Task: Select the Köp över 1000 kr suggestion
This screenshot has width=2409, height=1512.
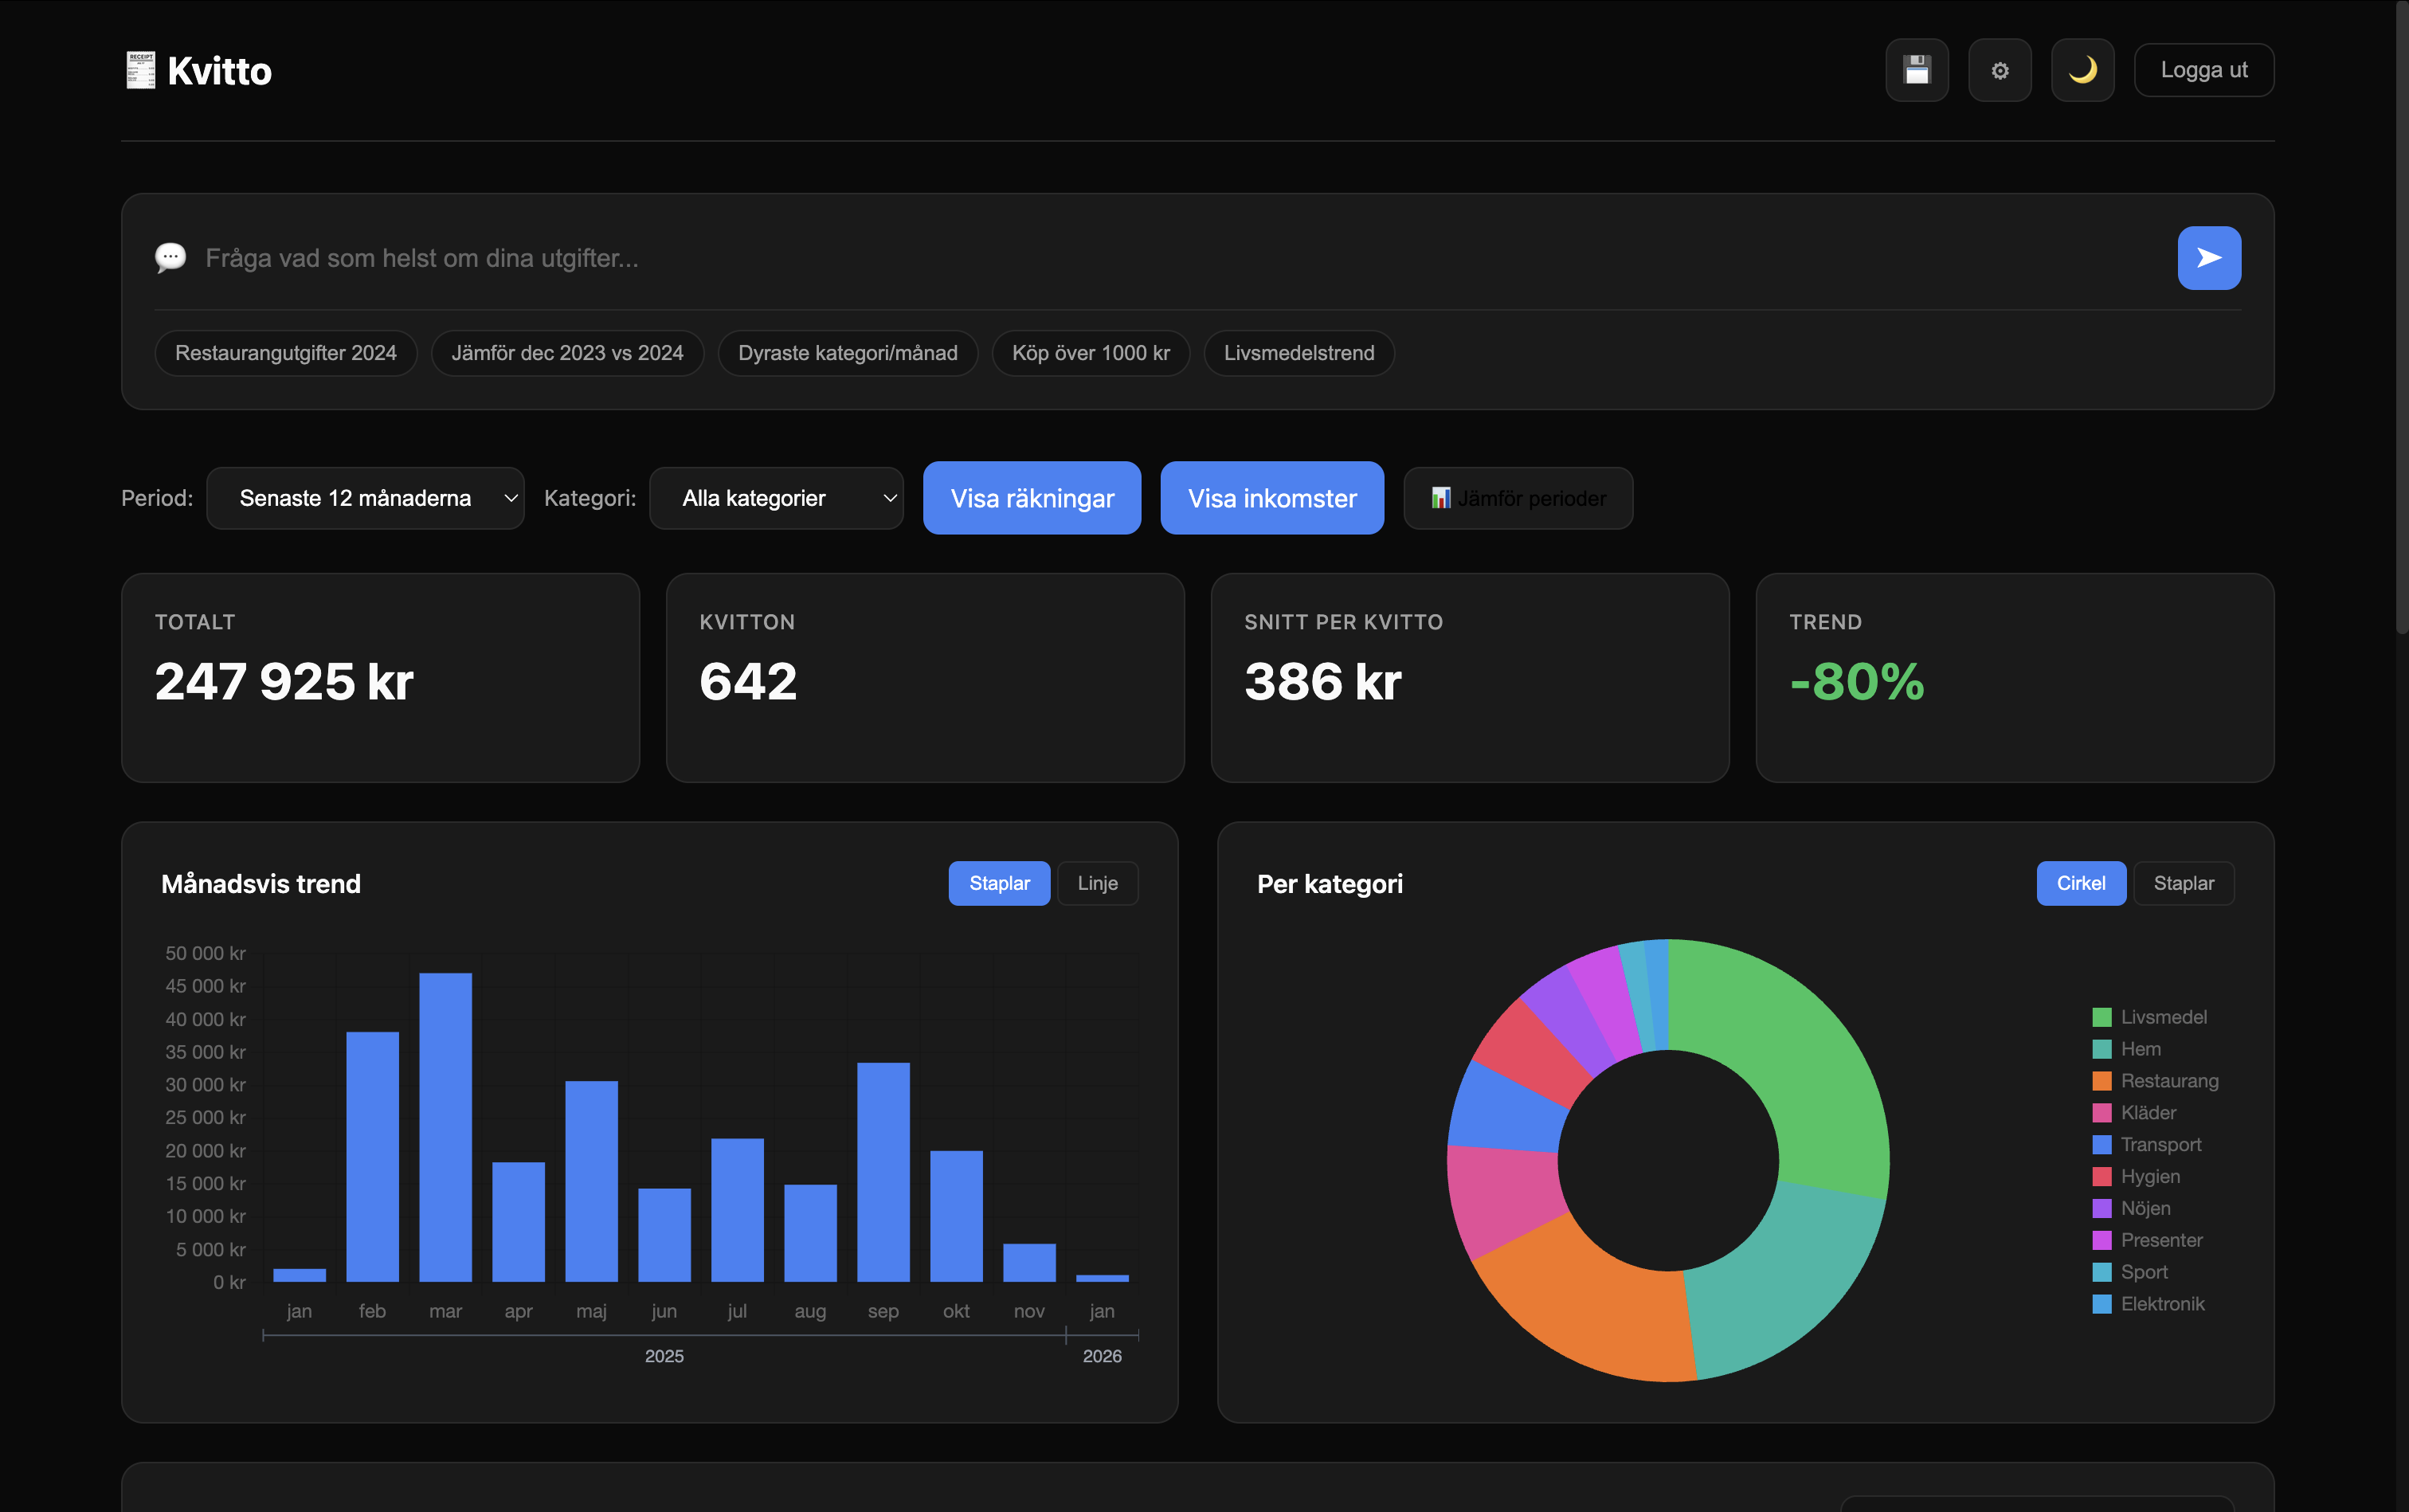Action: [x=1089, y=352]
